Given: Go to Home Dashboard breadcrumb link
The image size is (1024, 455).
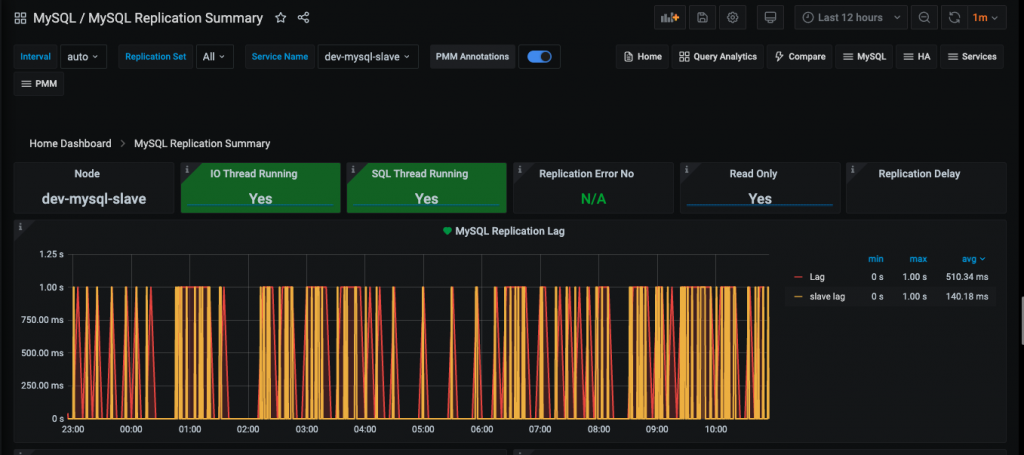Looking at the screenshot, I should click(x=70, y=143).
